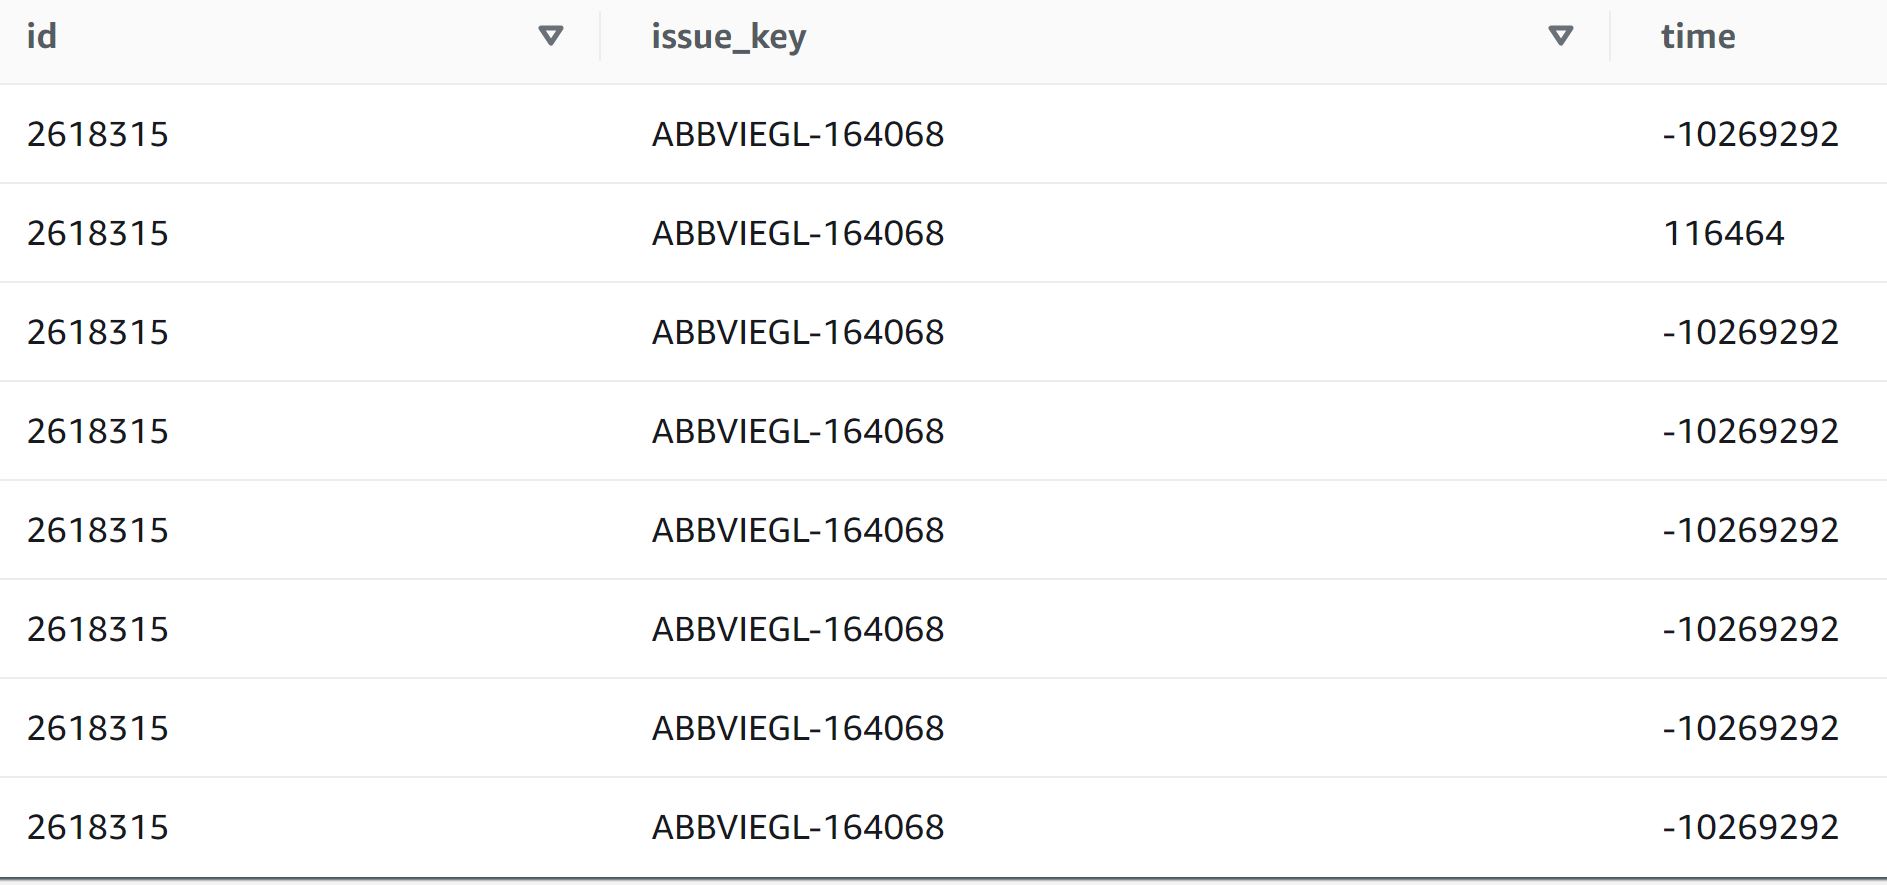Click divider between issue_key and time headers
Screen dimensions: 1887x885
coord(1610,37)
